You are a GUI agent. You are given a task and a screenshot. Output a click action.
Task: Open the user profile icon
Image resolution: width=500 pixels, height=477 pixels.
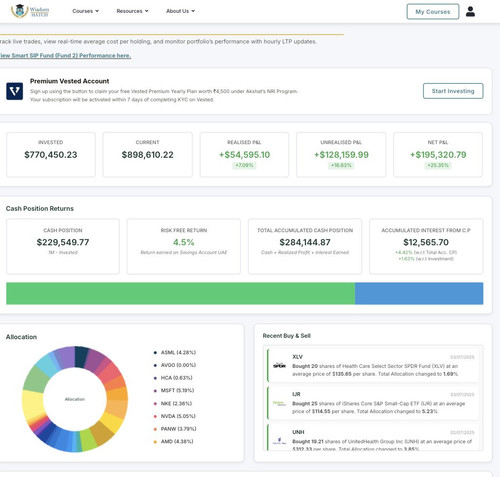(470, 11)
